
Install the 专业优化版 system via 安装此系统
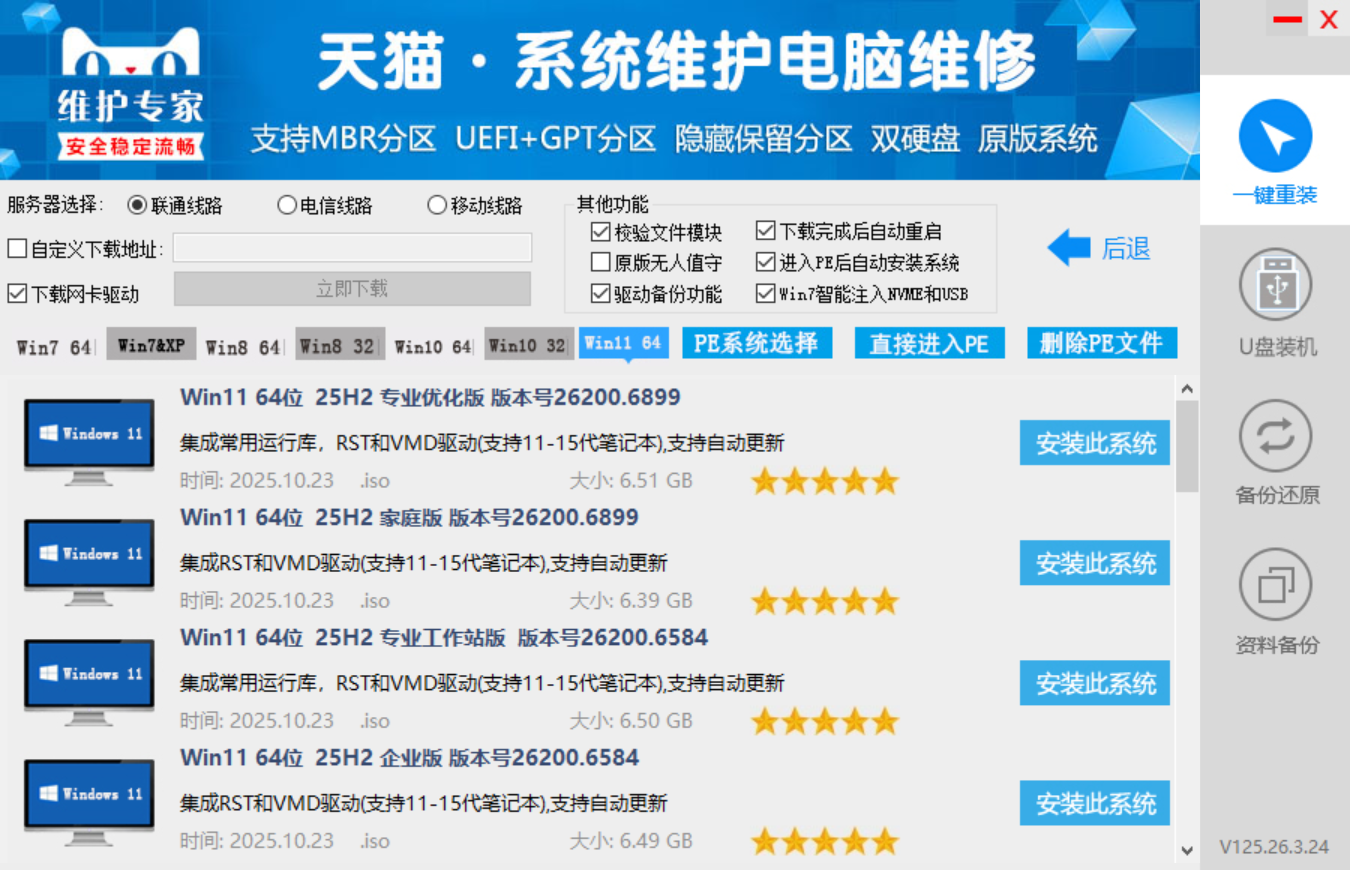tap(1095, 443)
